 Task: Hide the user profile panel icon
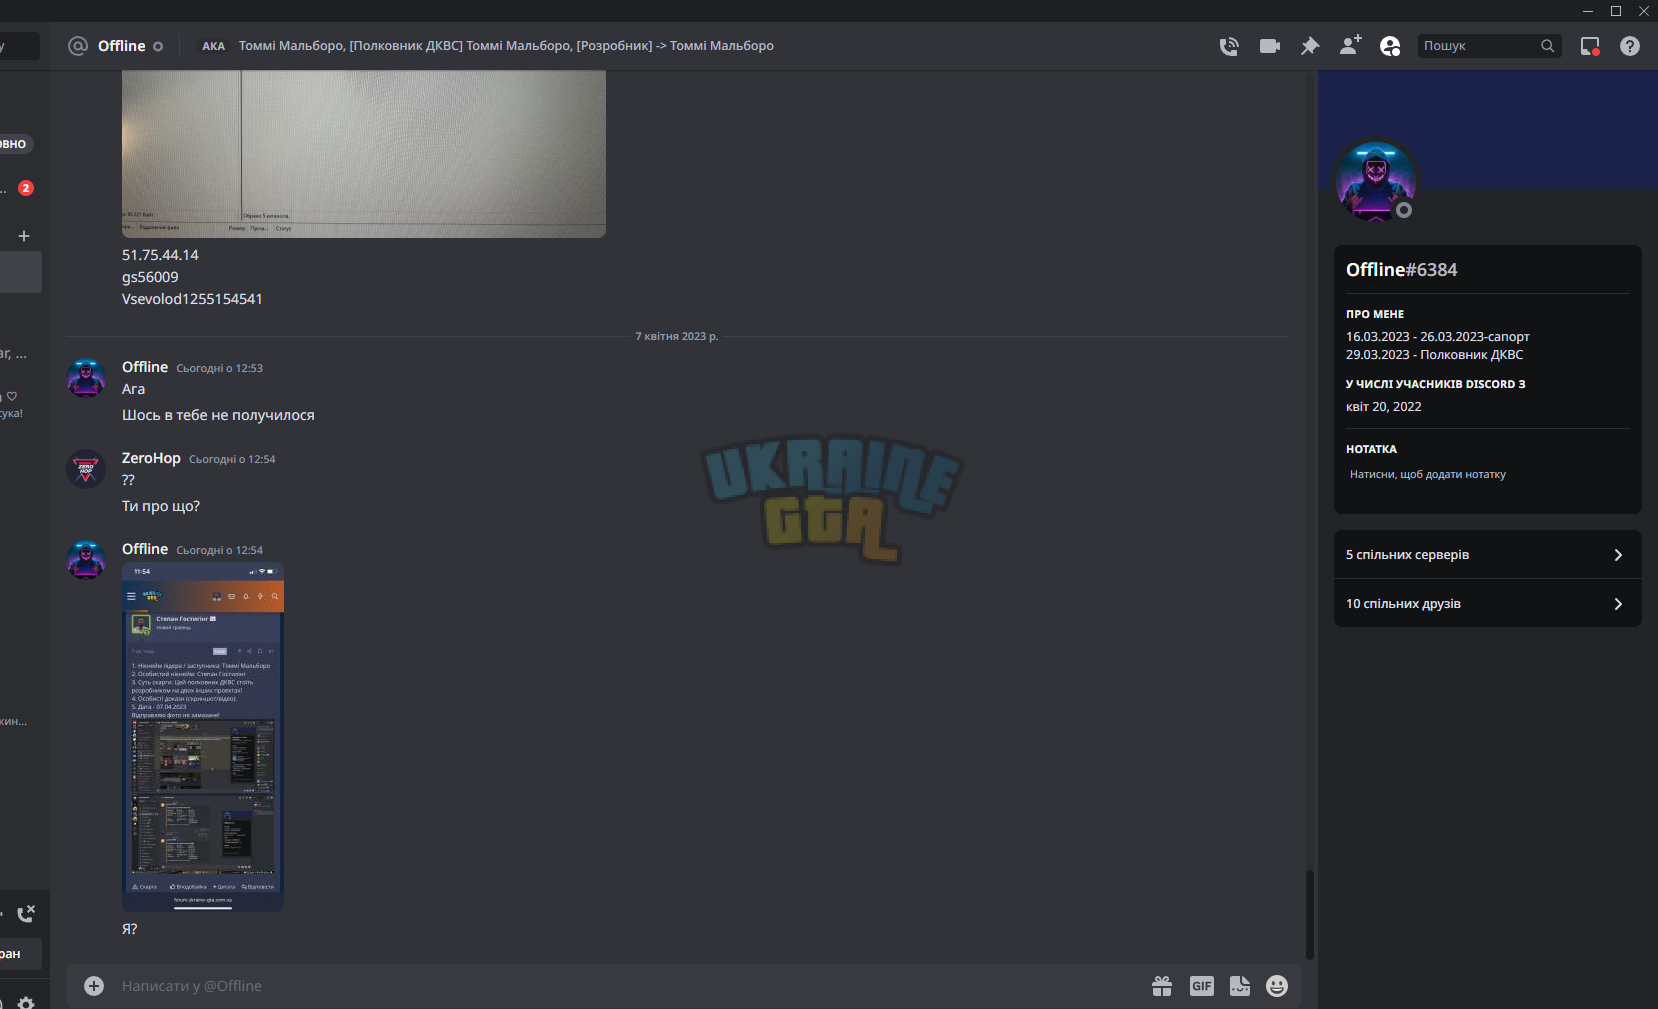[x=1390, y=46]
